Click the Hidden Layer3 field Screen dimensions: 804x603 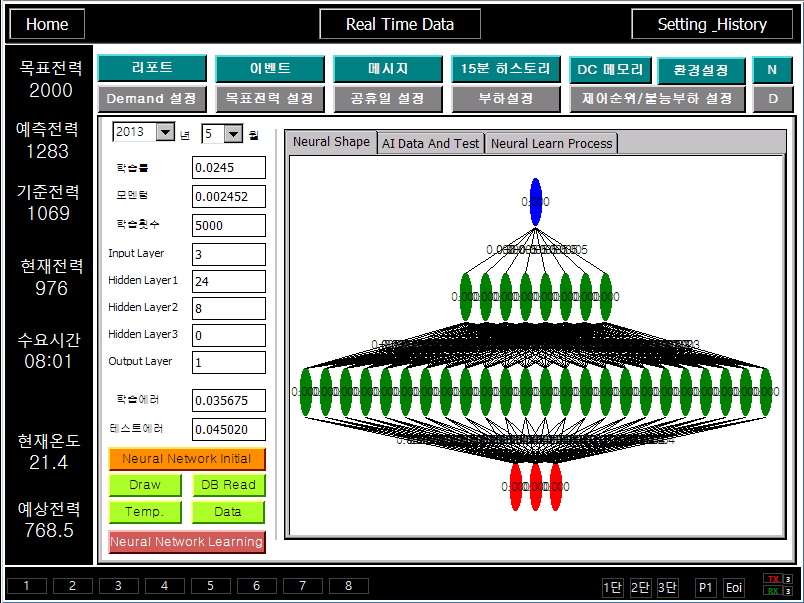coord(229,335)
